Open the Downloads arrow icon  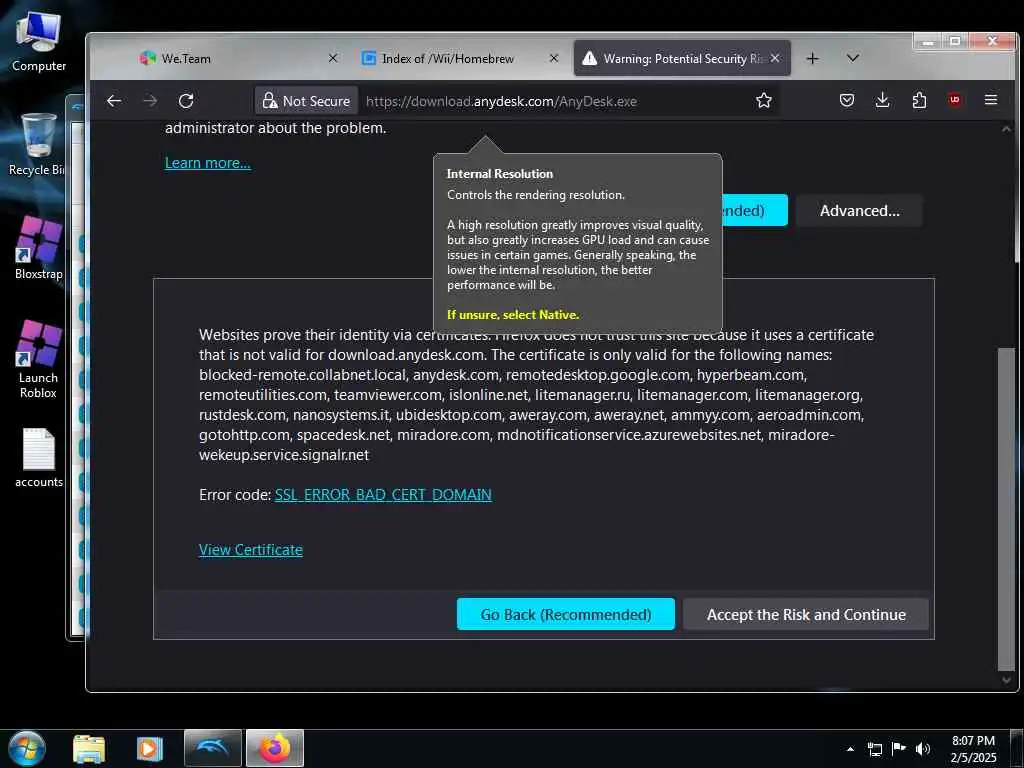(x=882, y=100)
